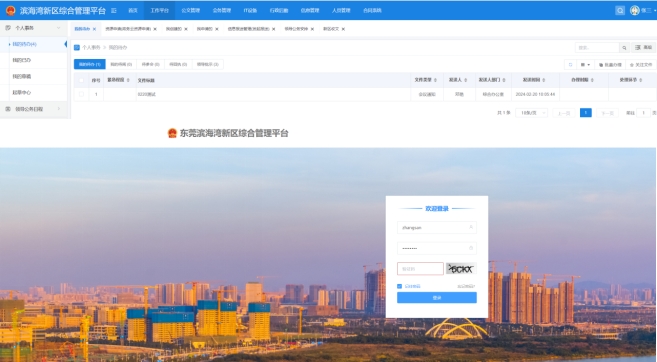
Task: Click the sidebar collapse icon beside platform title
Action: 114,10
